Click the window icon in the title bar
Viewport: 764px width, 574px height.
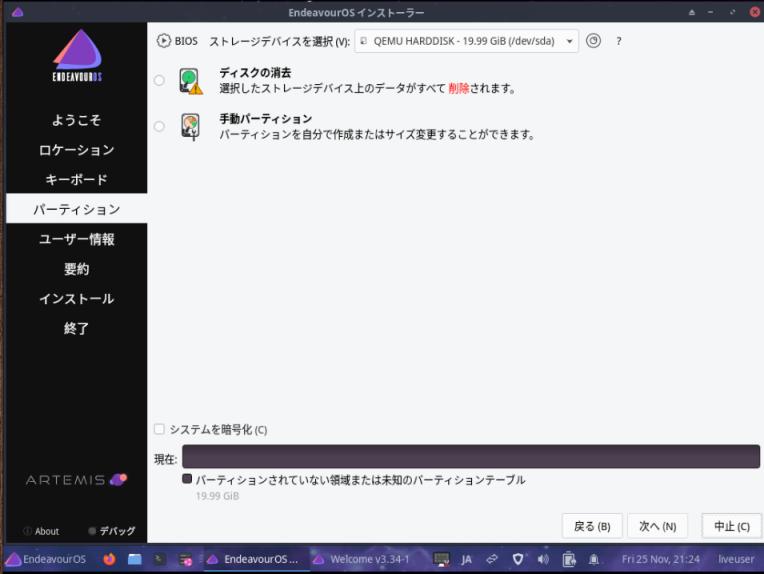pyautogui.click(x=18, y=12)
